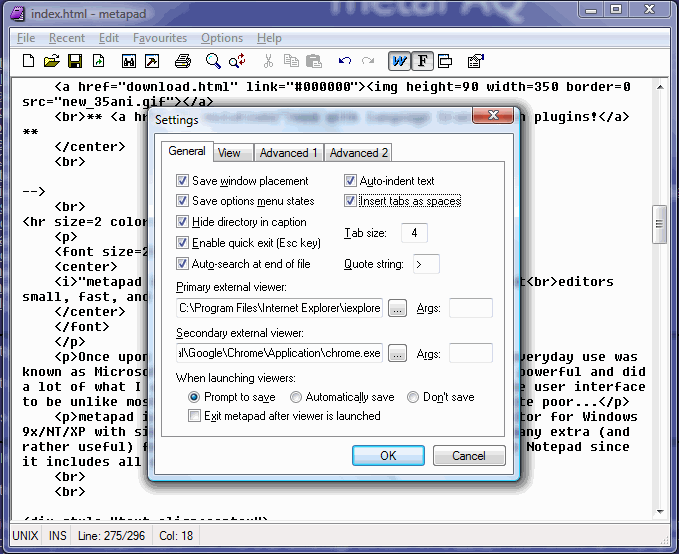
Task: Toggle Save options menu states checkbox
Action: [182, 201]
